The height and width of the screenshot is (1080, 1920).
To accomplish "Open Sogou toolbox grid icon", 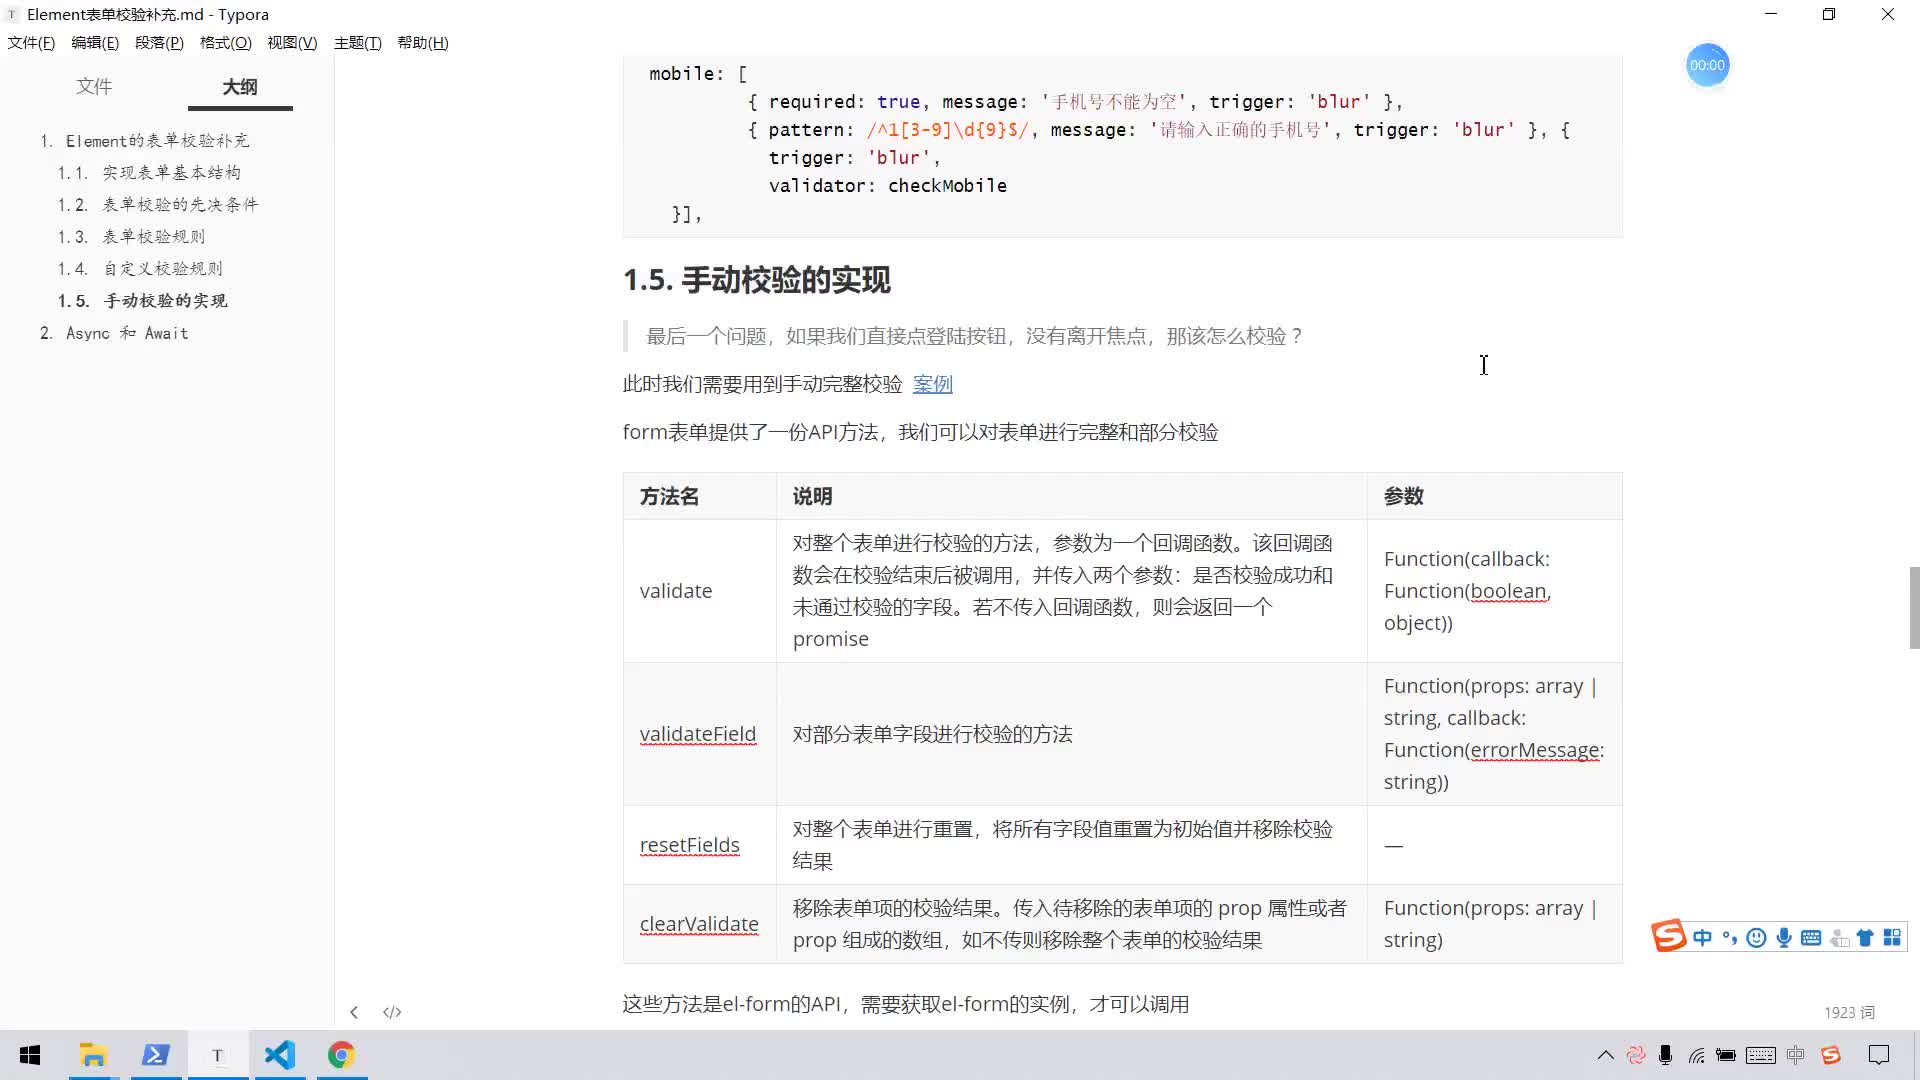I will point(1892,937).
